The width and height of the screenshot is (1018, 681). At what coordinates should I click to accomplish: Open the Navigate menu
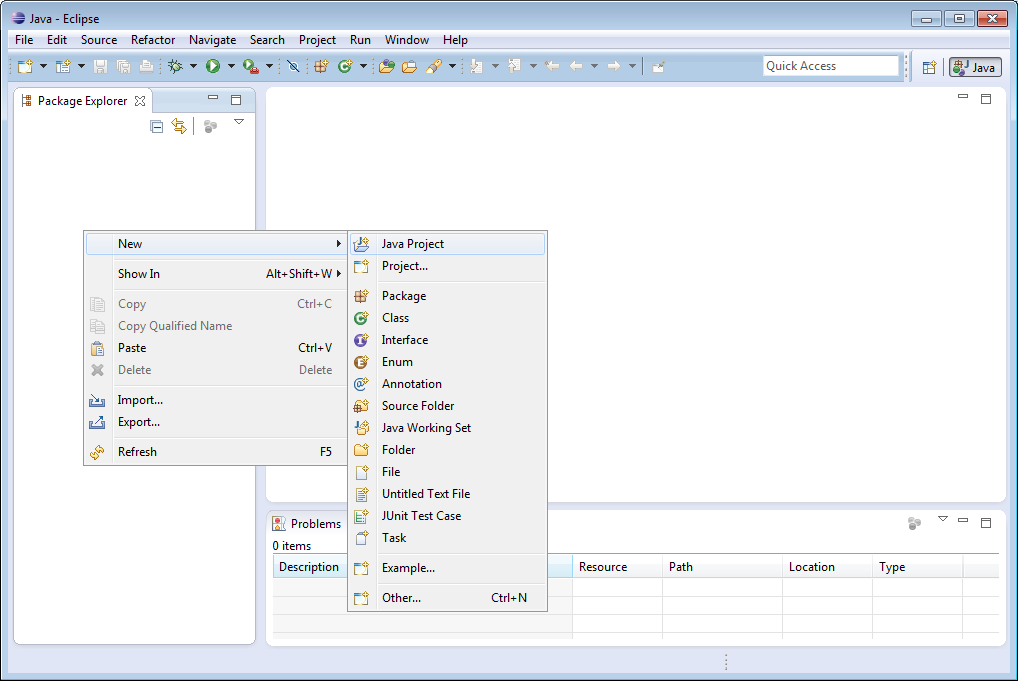tap(212, 40)
